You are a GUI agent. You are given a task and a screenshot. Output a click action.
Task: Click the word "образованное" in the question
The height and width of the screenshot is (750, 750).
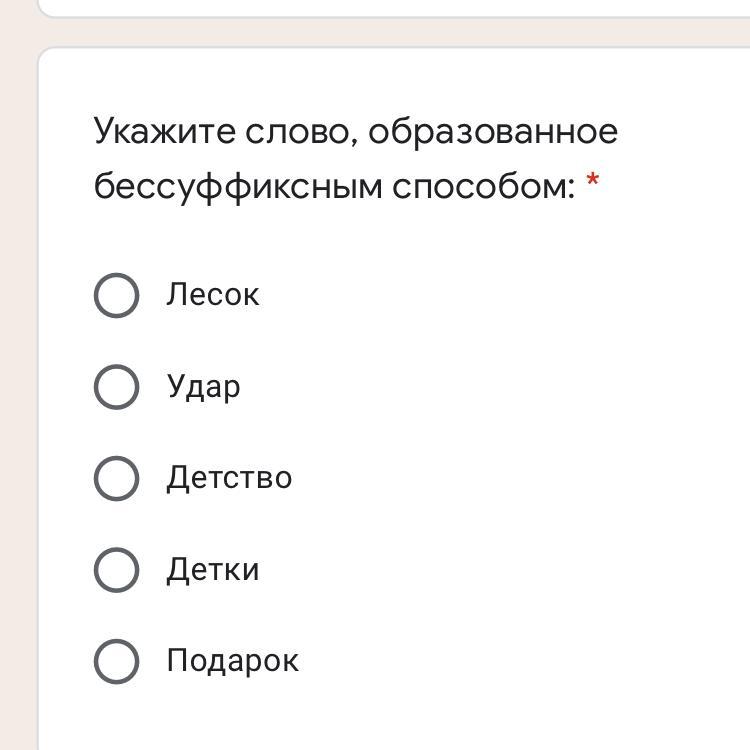[493, 132]
